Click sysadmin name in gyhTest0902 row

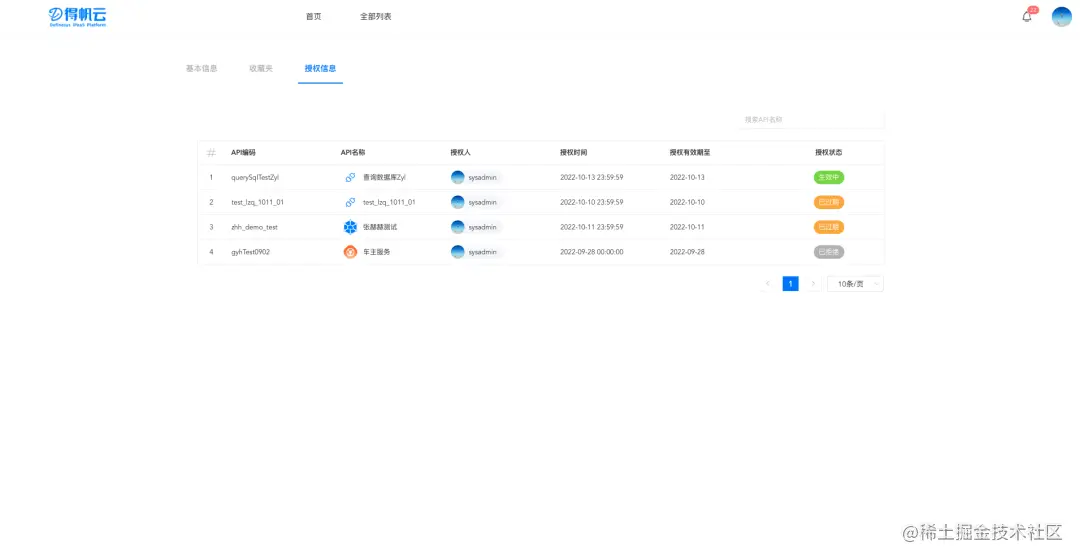(x=482, y=251)
